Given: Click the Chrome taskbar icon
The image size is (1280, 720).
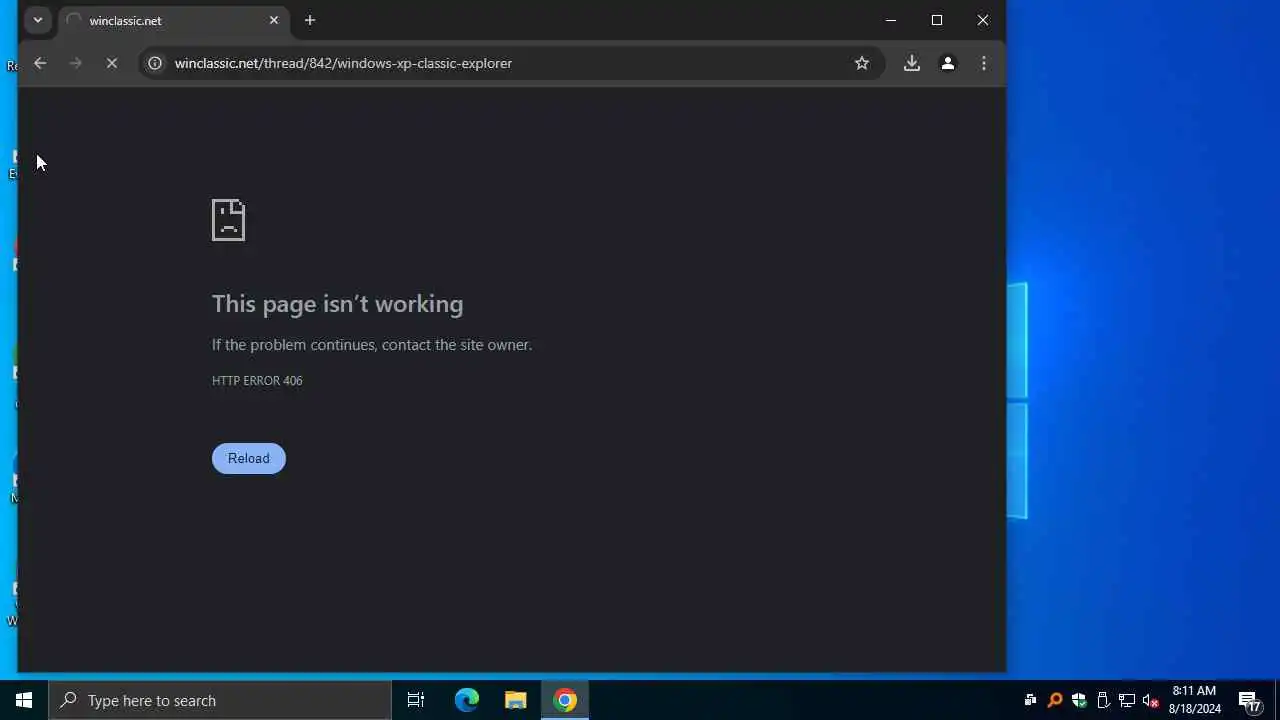Looking at the screenshot, I should pos(565,700).
